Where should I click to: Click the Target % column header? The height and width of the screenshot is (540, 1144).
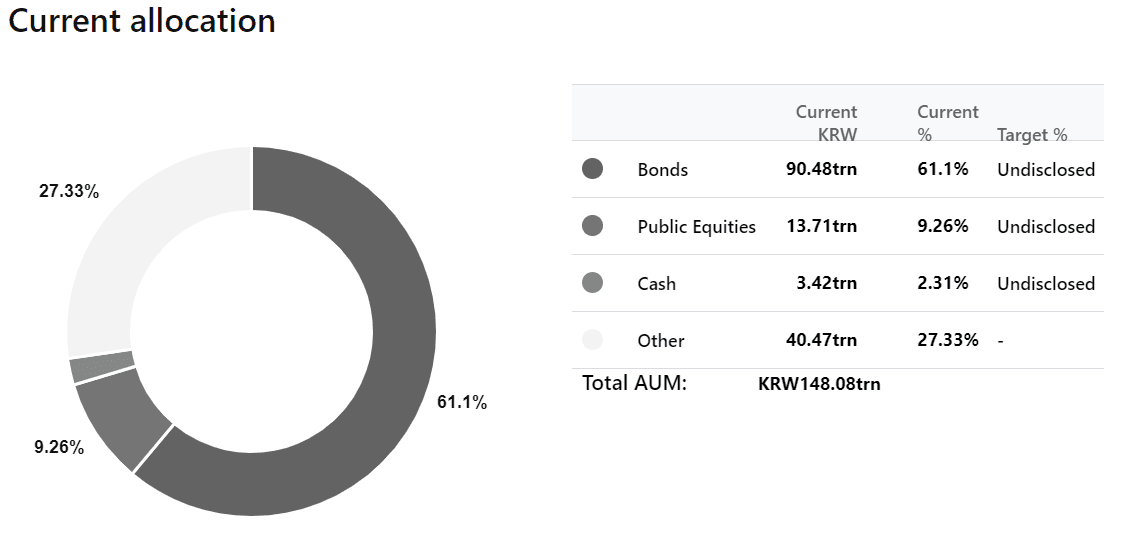click(x=1032, y=135)
